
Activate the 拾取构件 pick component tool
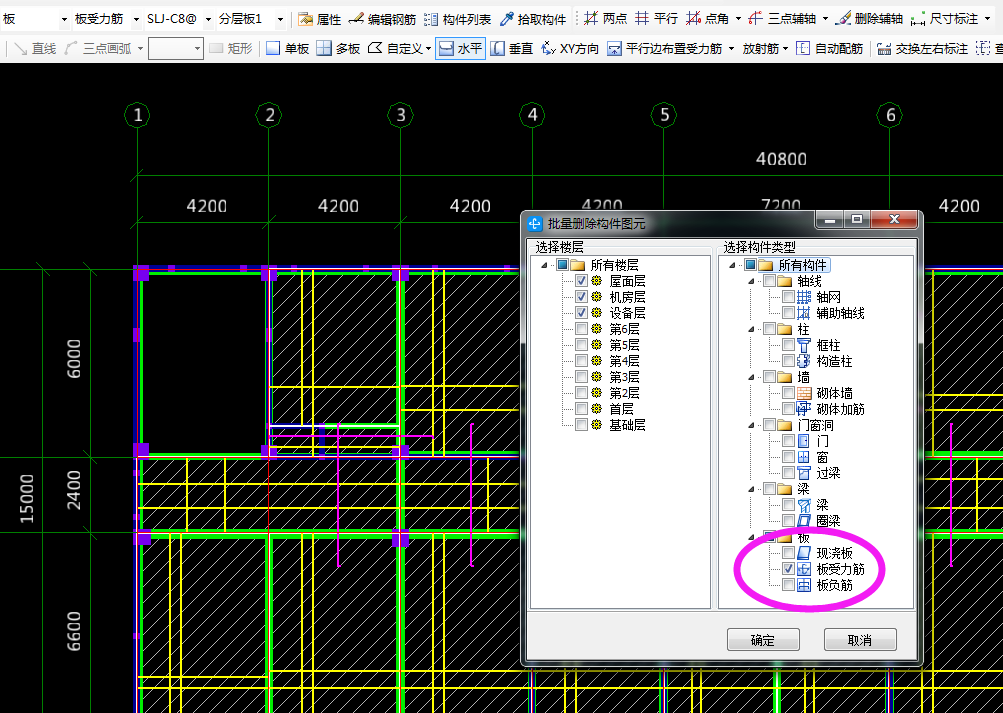(533, 19)
